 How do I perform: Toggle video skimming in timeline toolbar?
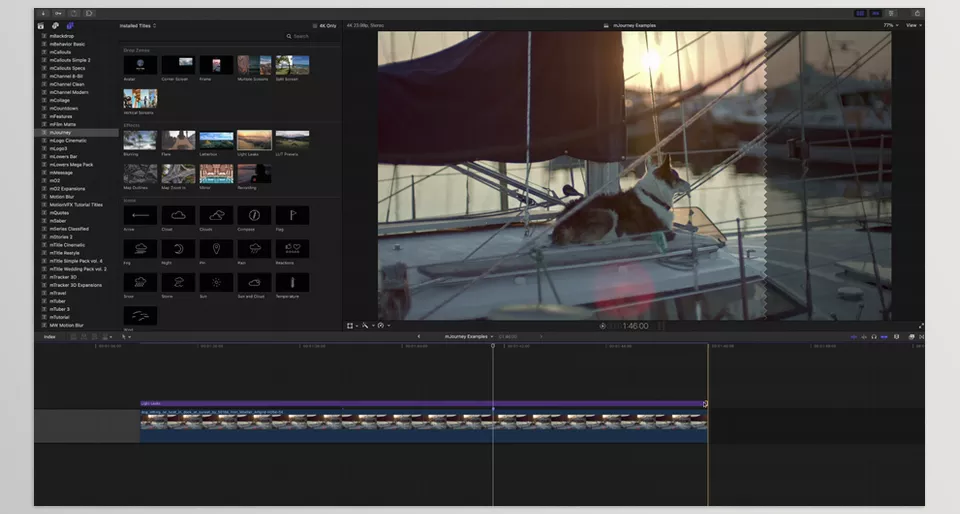(x=854, y=337)
